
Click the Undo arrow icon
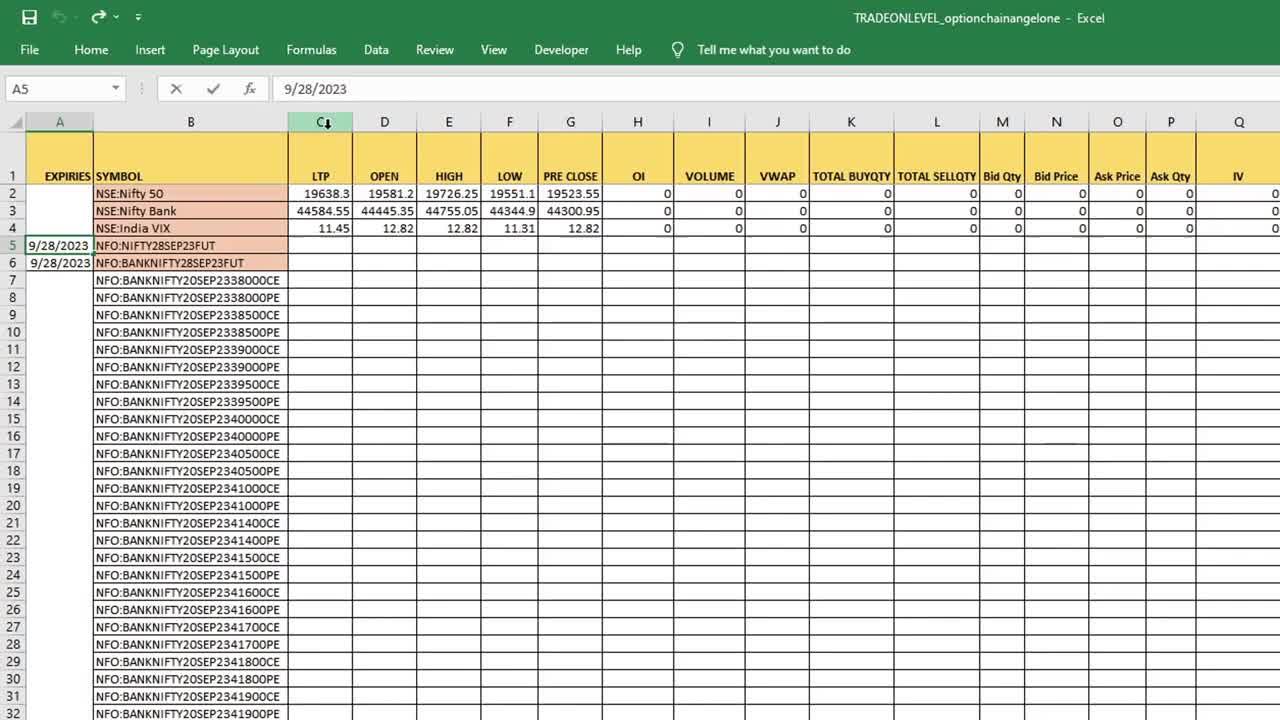pyautogui.click(x=60, y=17)
